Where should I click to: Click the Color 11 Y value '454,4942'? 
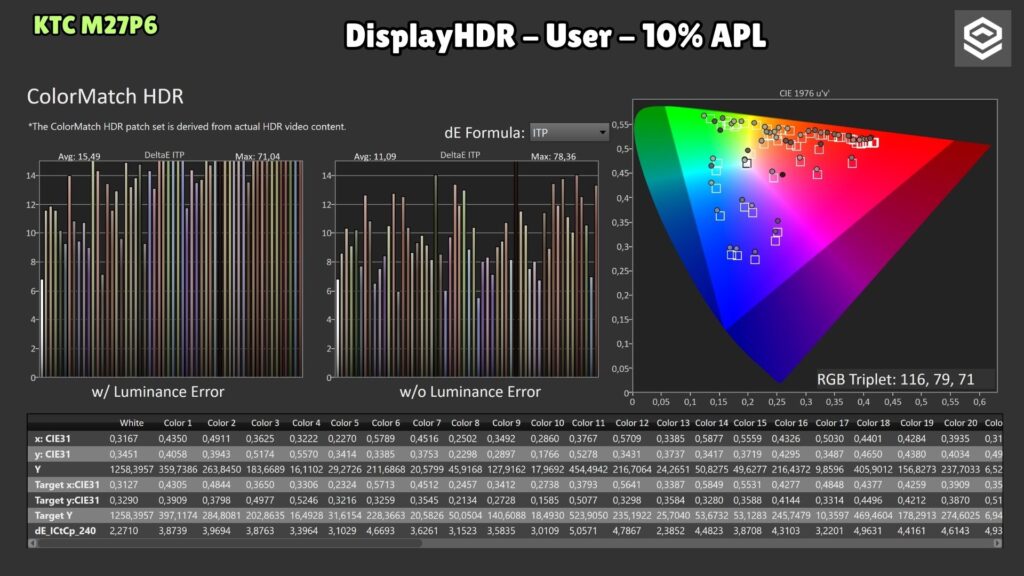tap(588, 470)
